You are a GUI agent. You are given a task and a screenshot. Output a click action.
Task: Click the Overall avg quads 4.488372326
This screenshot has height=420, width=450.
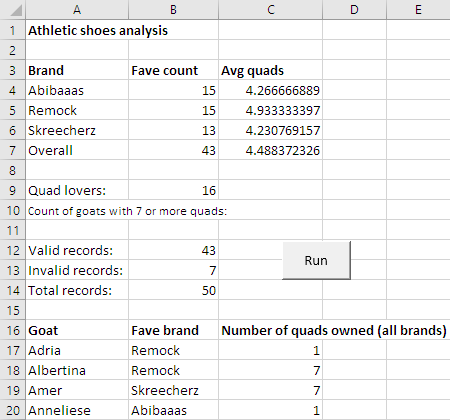tap(271, 150)
